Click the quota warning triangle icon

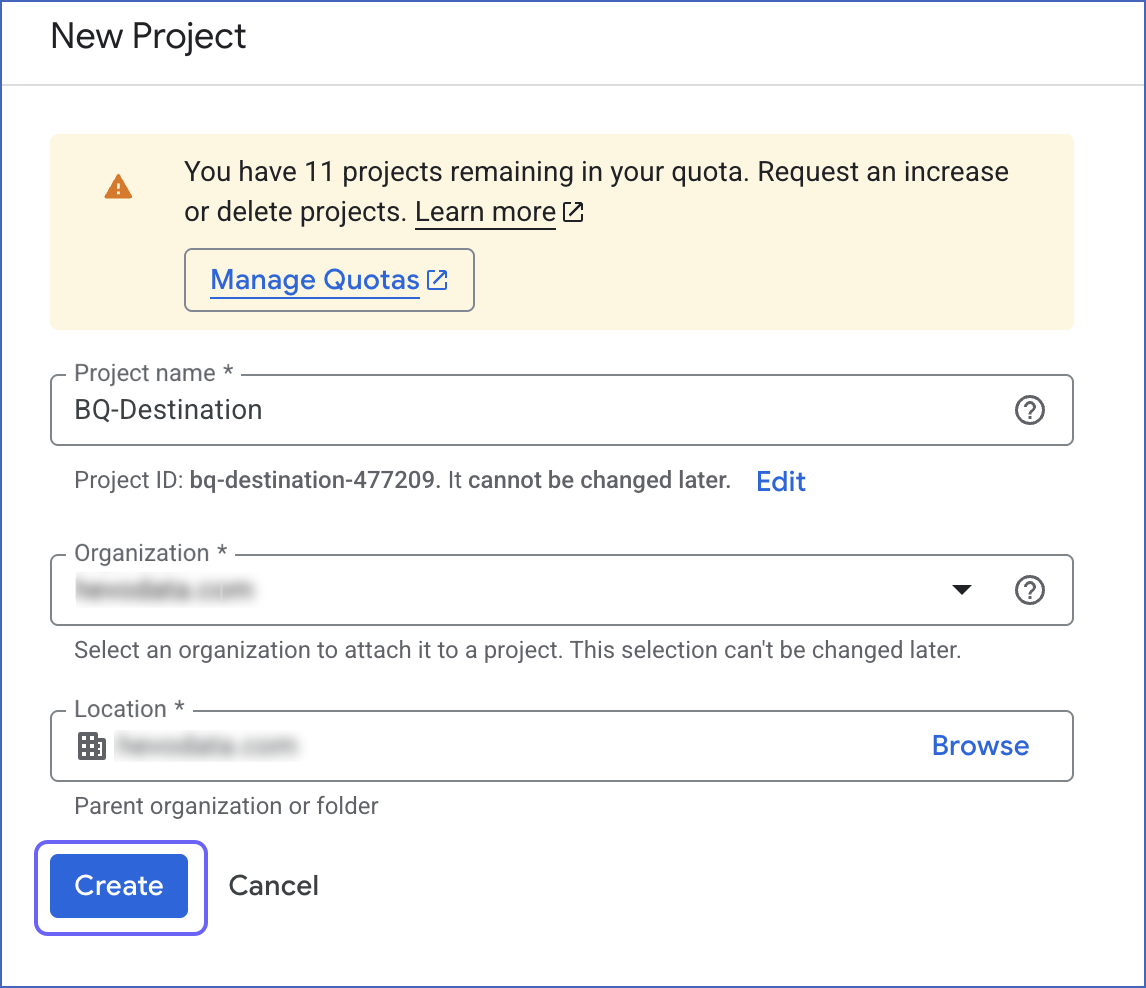pos(118,186)
